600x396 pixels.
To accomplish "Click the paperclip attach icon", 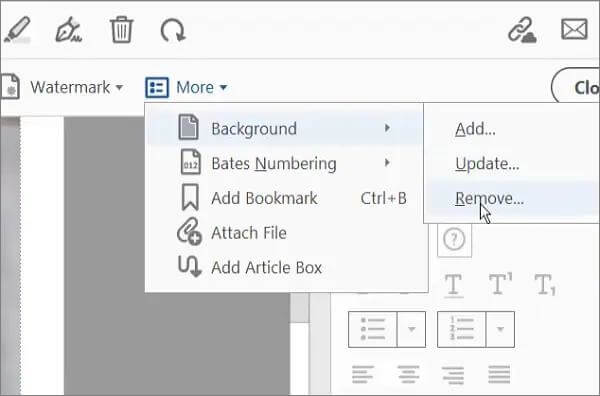I will point(189,231).
